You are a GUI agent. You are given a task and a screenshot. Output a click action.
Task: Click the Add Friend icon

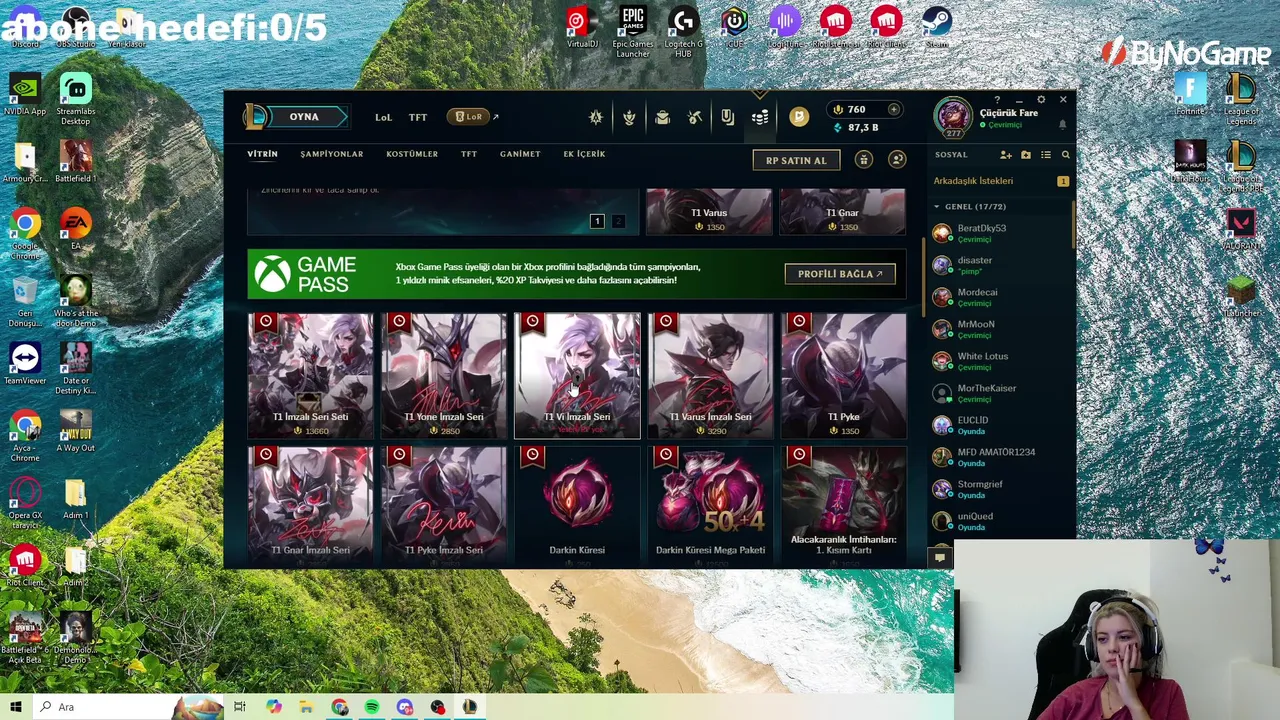pyautogui.click(x=1006, y=155)
